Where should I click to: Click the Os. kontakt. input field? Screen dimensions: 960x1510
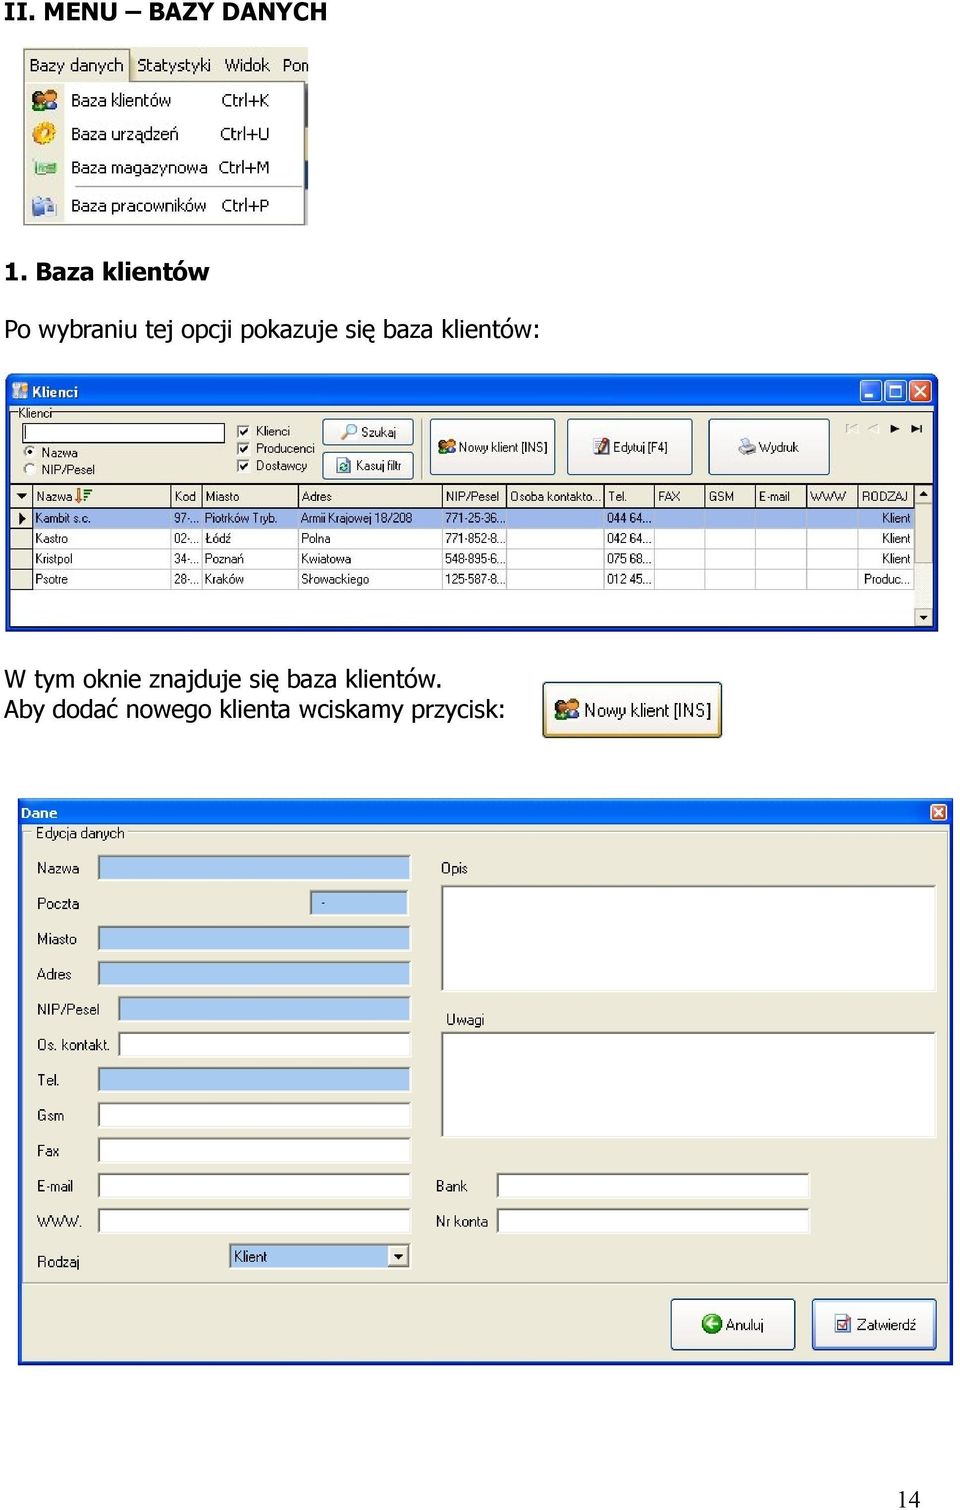[x=264, y=1044]
